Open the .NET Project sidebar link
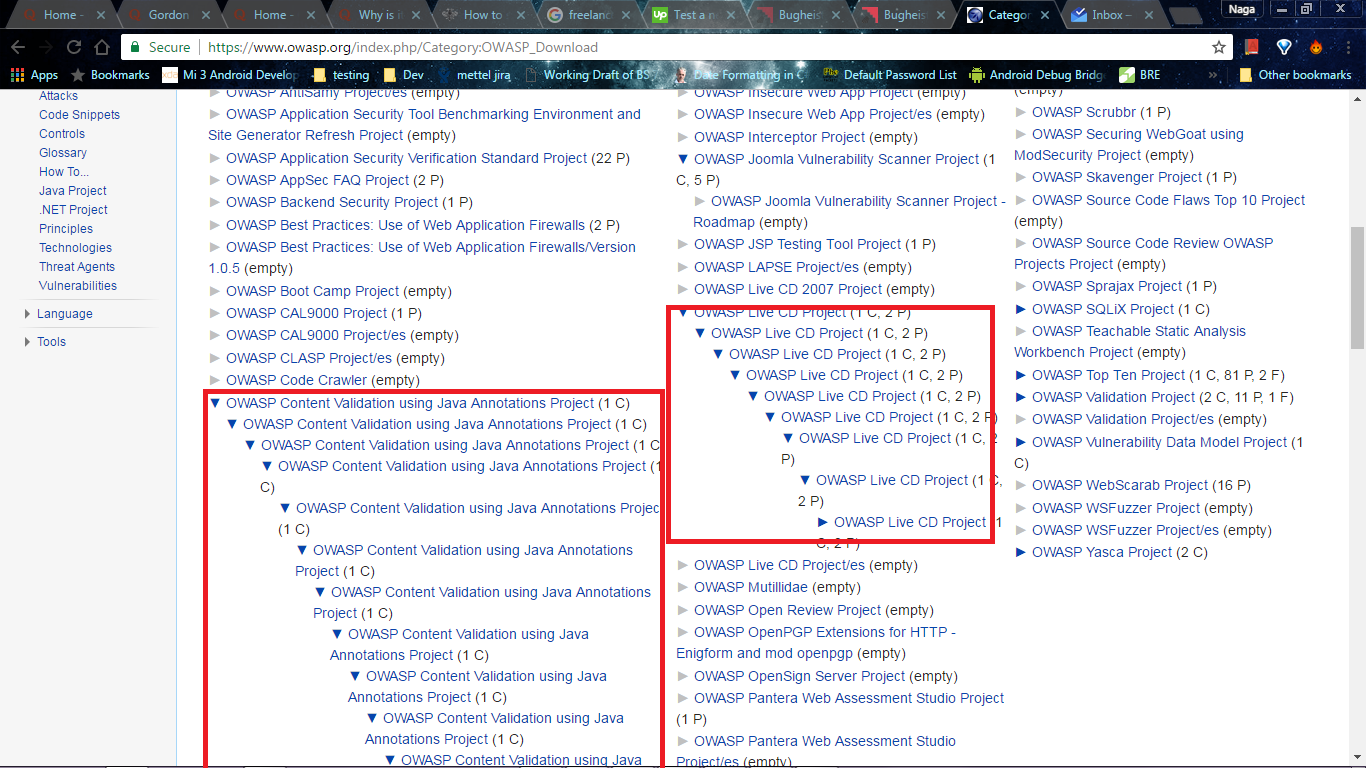1366x768 pixels. coord(73,210)
